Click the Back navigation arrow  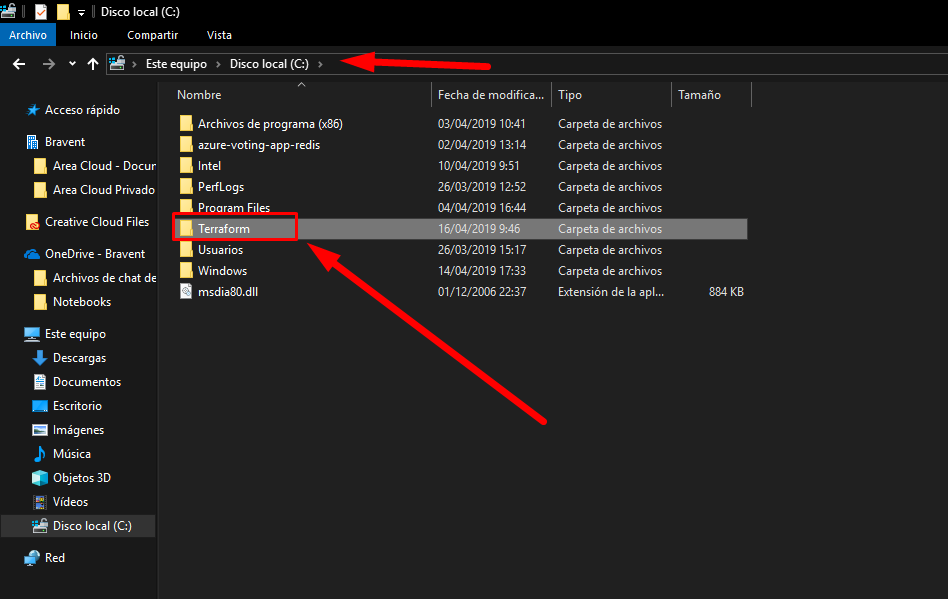point(19,64)
